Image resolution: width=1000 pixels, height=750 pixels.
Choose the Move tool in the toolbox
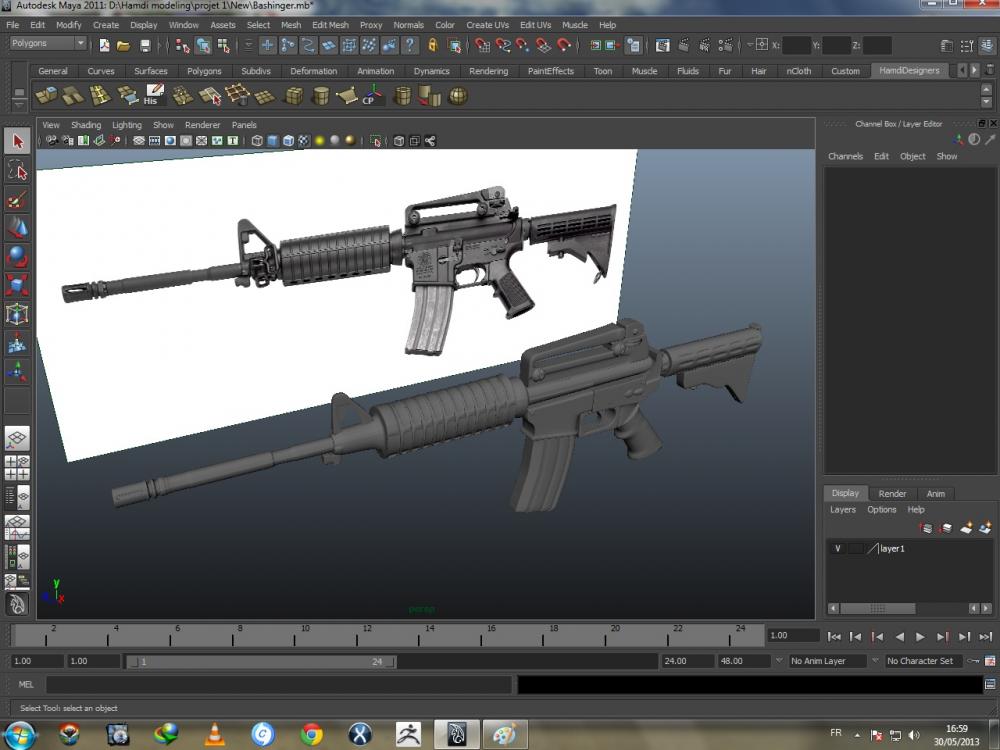(x=17, y=228)
